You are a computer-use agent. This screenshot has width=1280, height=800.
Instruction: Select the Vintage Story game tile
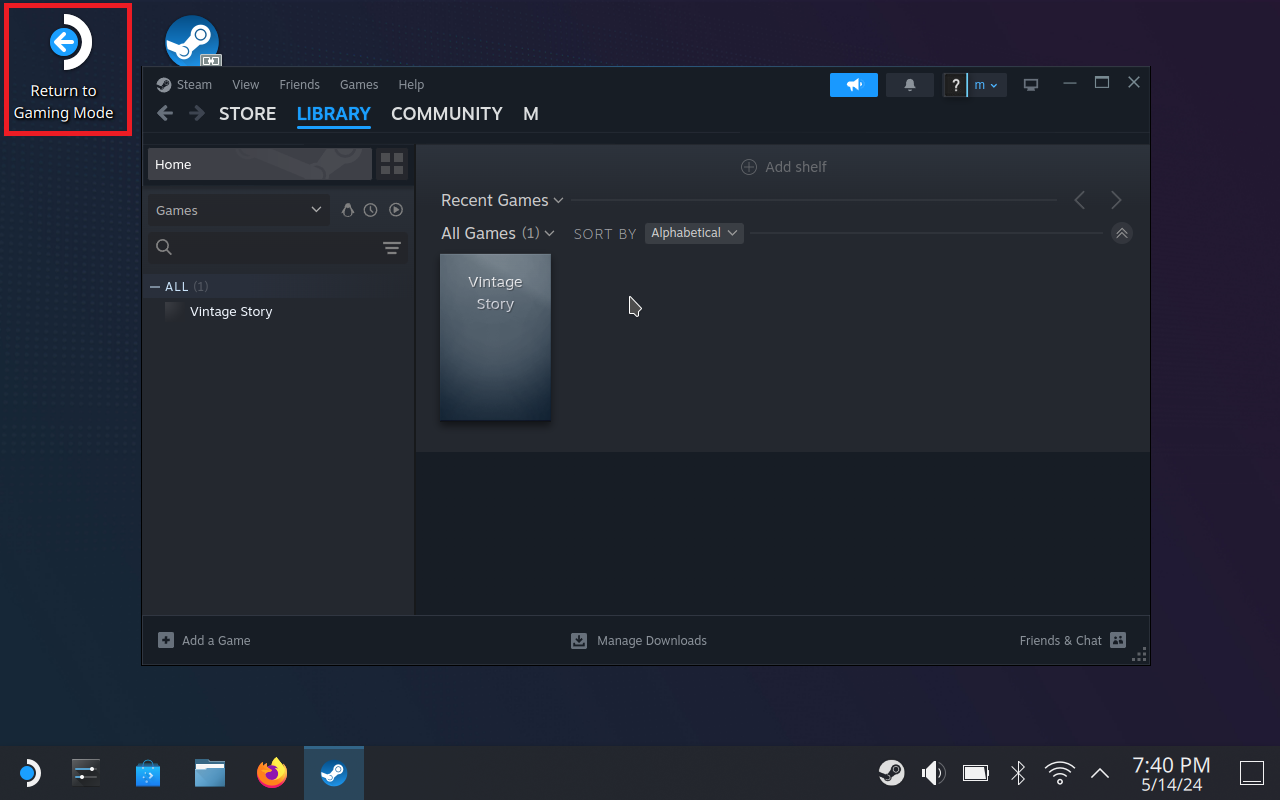(x=495, y=337)
